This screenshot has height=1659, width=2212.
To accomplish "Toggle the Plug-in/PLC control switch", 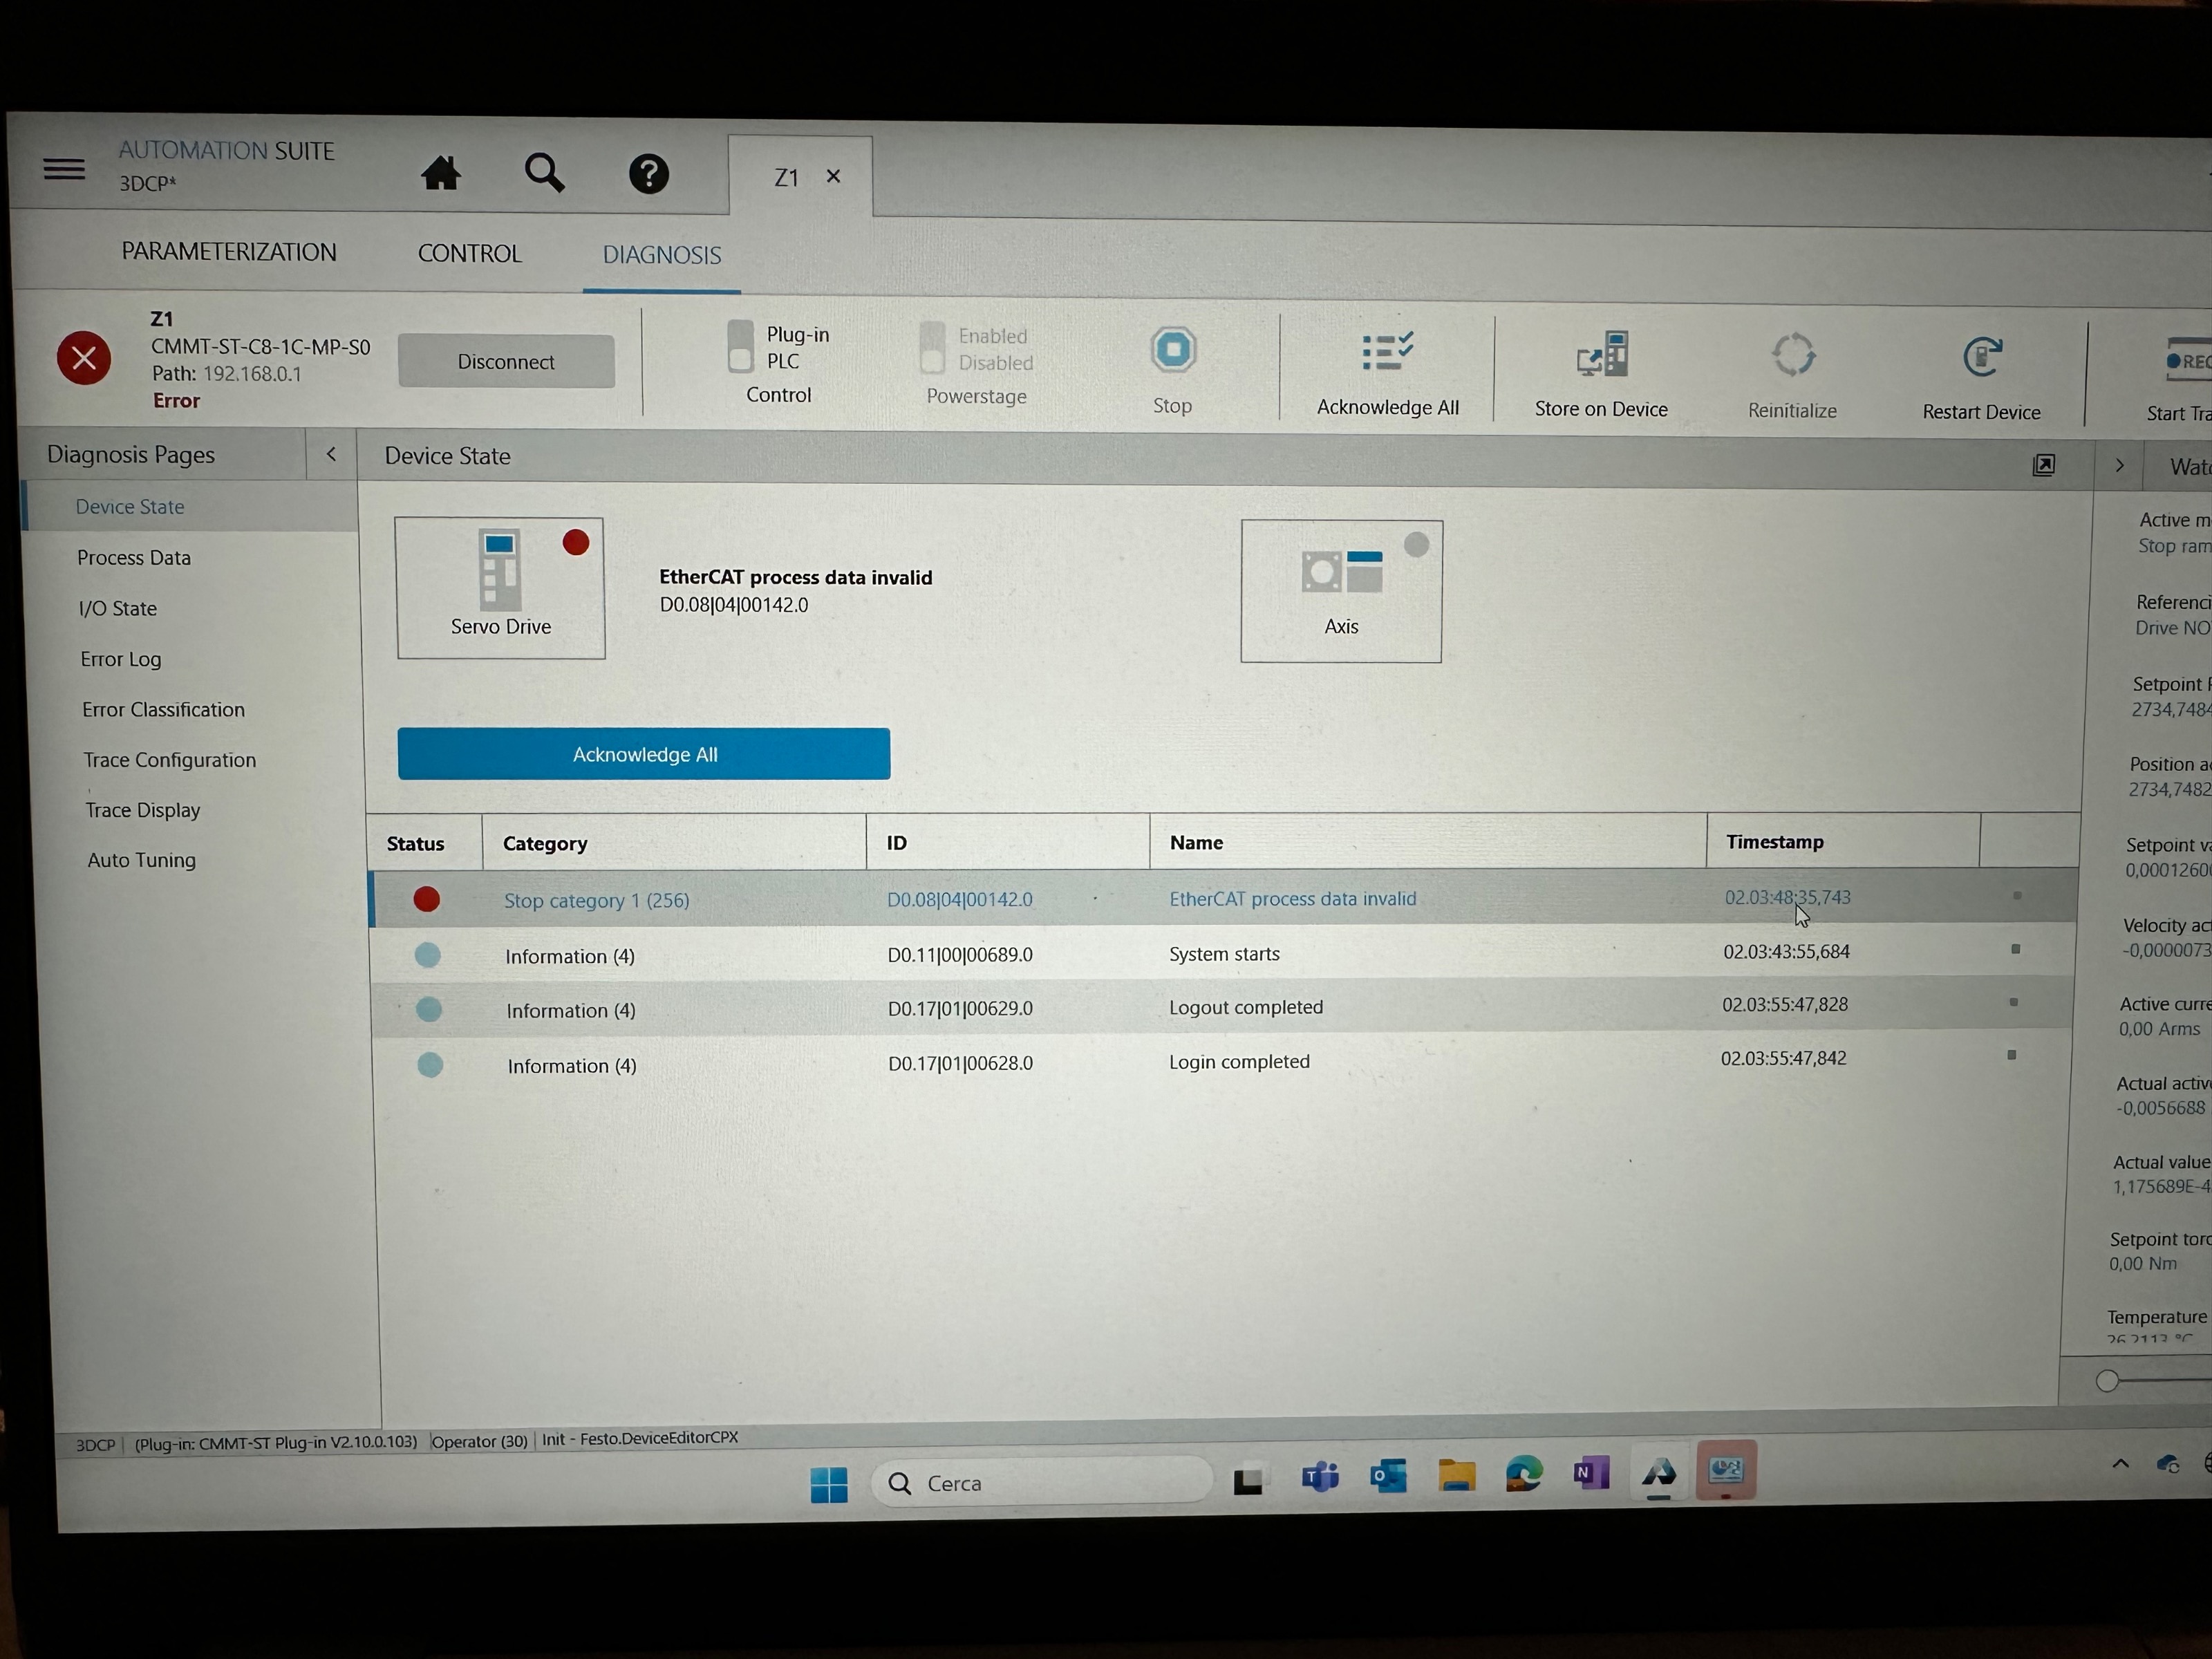I will click(740, 347).
